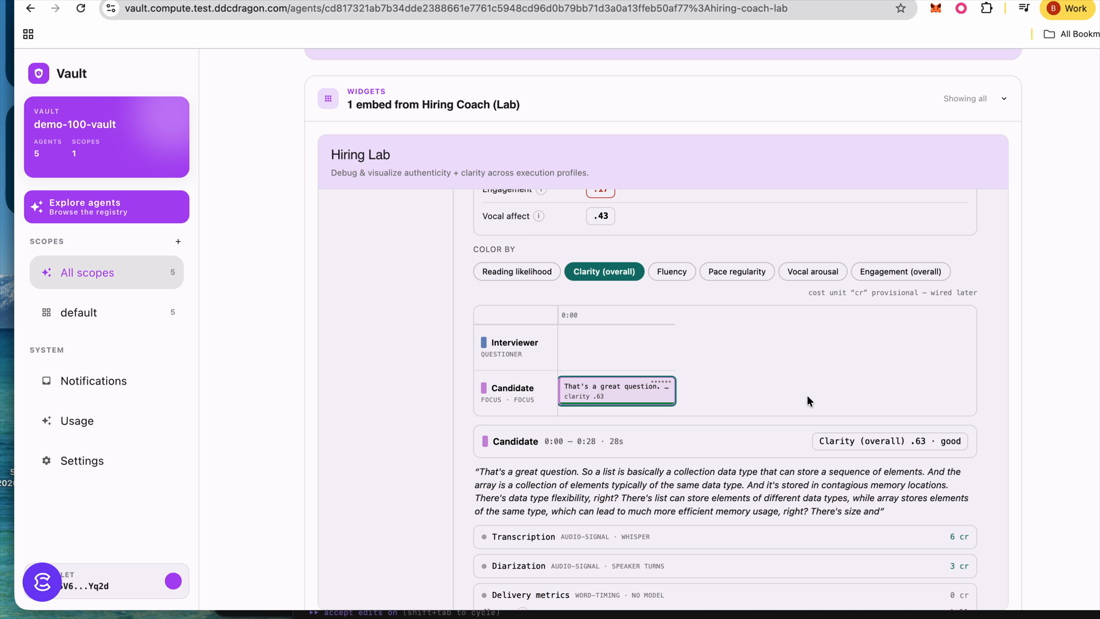This screenshot has height=619, width=1100.
Task: Reload the page
Action: click(81, 8)
